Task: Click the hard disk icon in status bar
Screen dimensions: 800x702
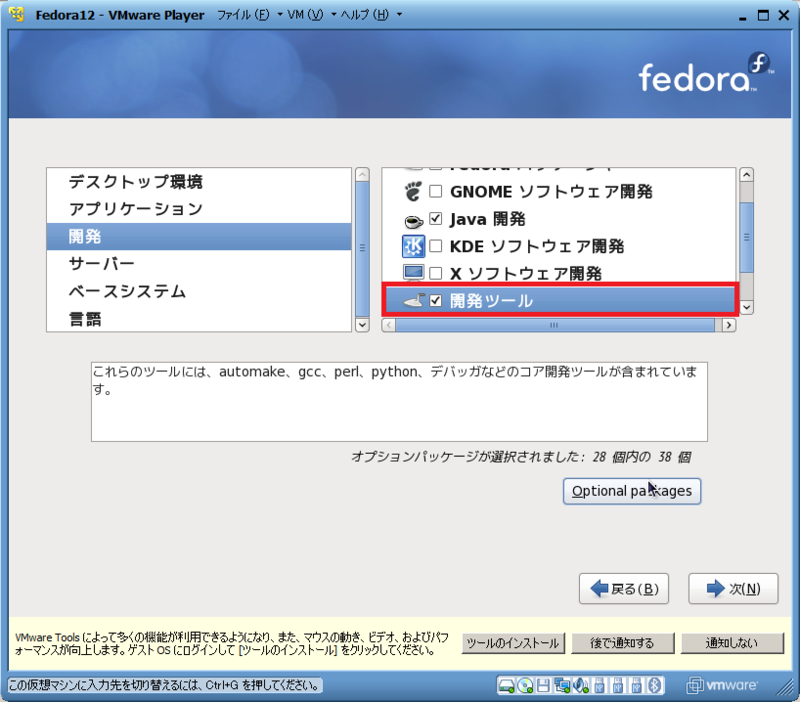Action: tap(505, 686)
